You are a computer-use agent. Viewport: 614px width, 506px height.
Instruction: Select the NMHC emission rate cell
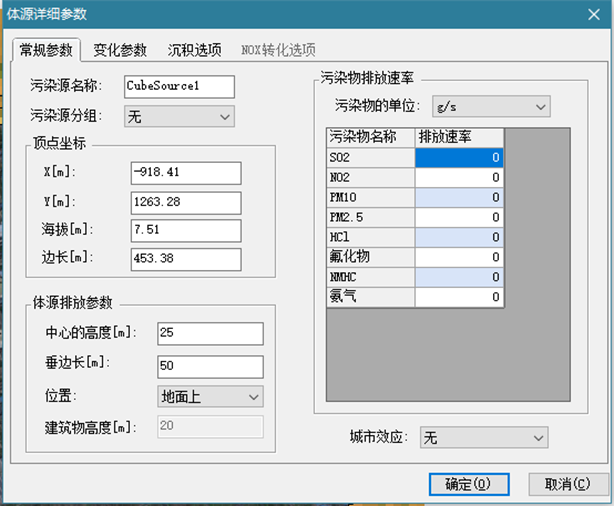[459, 277]
